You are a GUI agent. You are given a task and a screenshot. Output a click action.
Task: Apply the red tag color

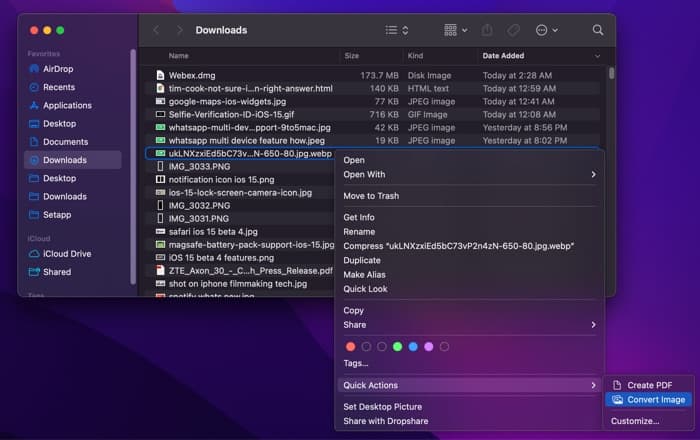[x=350, y=347]
